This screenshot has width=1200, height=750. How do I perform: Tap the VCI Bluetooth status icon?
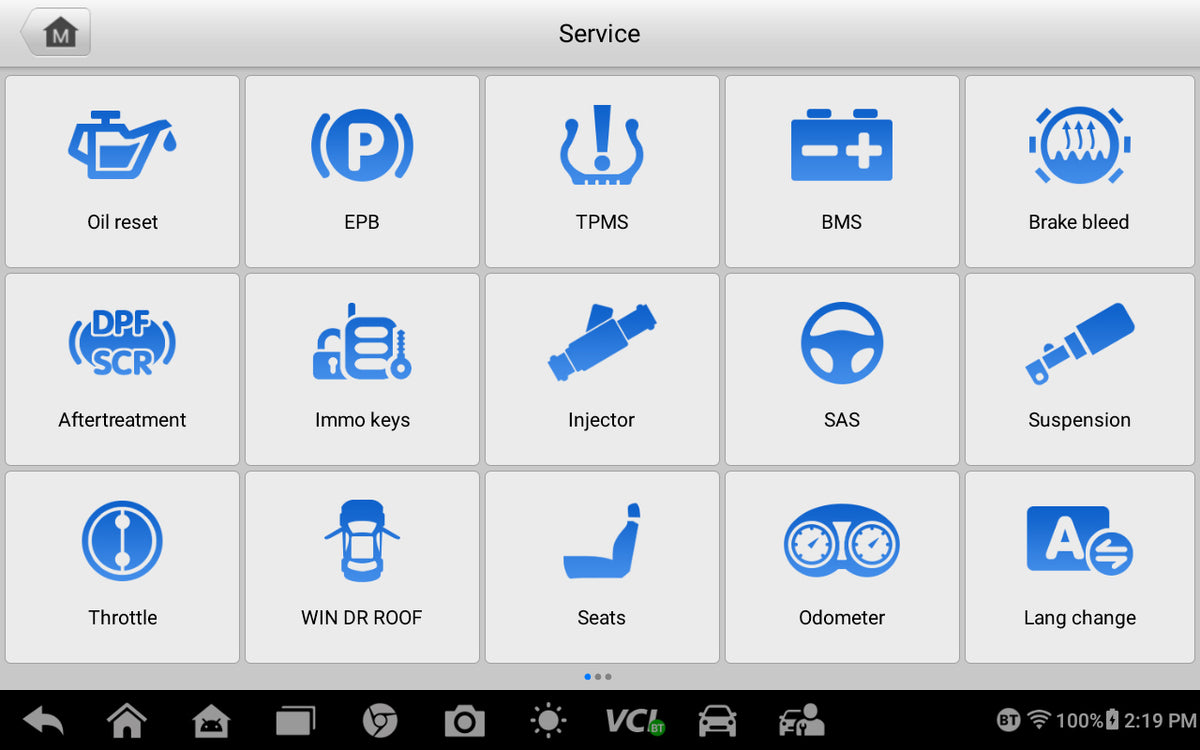pyautogui.click(x=635, y=720)
